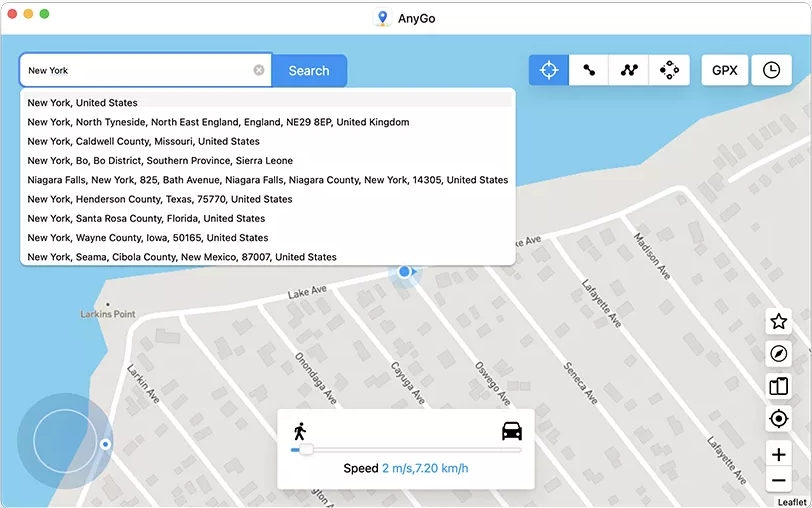Choose New York, Caldwell County, Missouri
Screen dimensions: 812x508
(268, 141)
